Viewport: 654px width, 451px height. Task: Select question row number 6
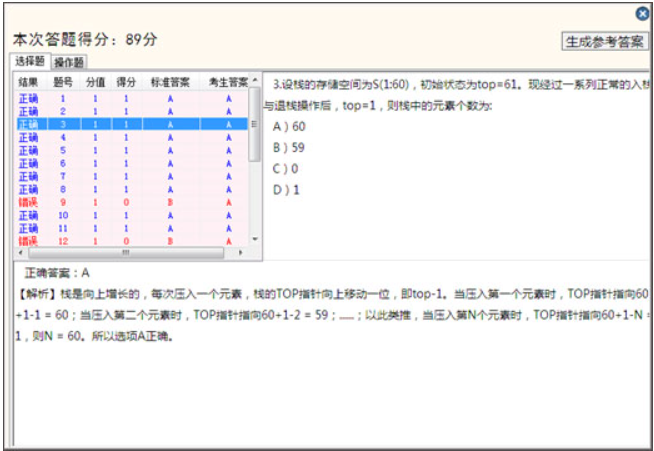(x=132, y=163)
